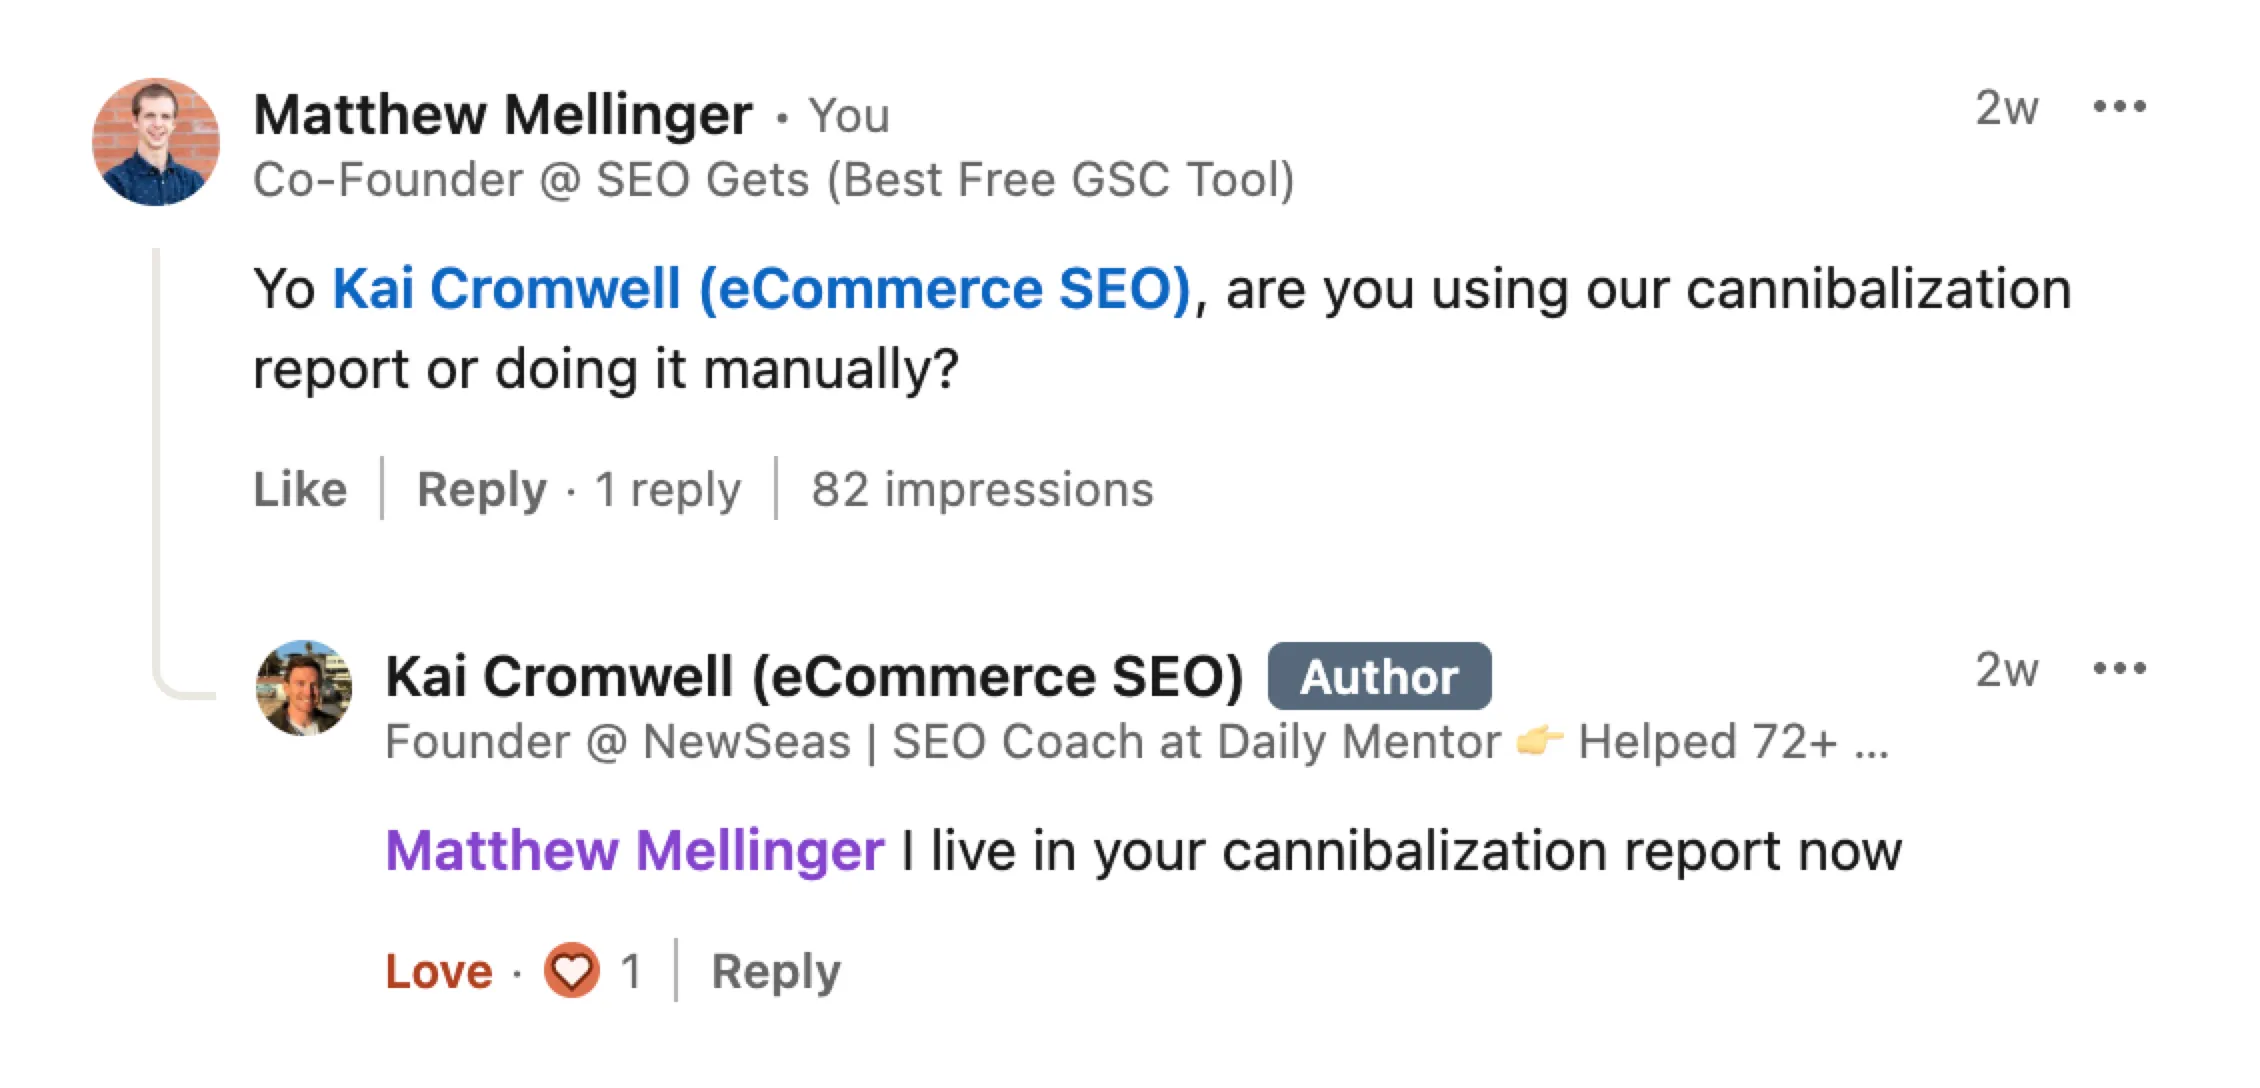The width and height of the screenshot is (2260, 1088).
Task: Reply to Matthew Mellinger's comment
Action: coord(481,489)
